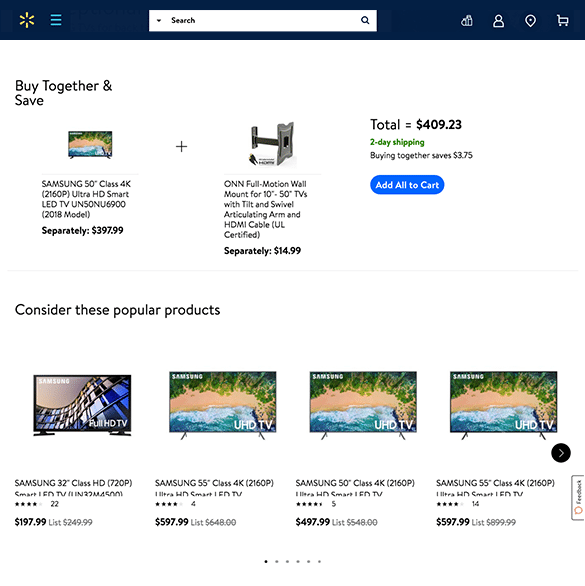Click the magnifying glass search icon

365,20
